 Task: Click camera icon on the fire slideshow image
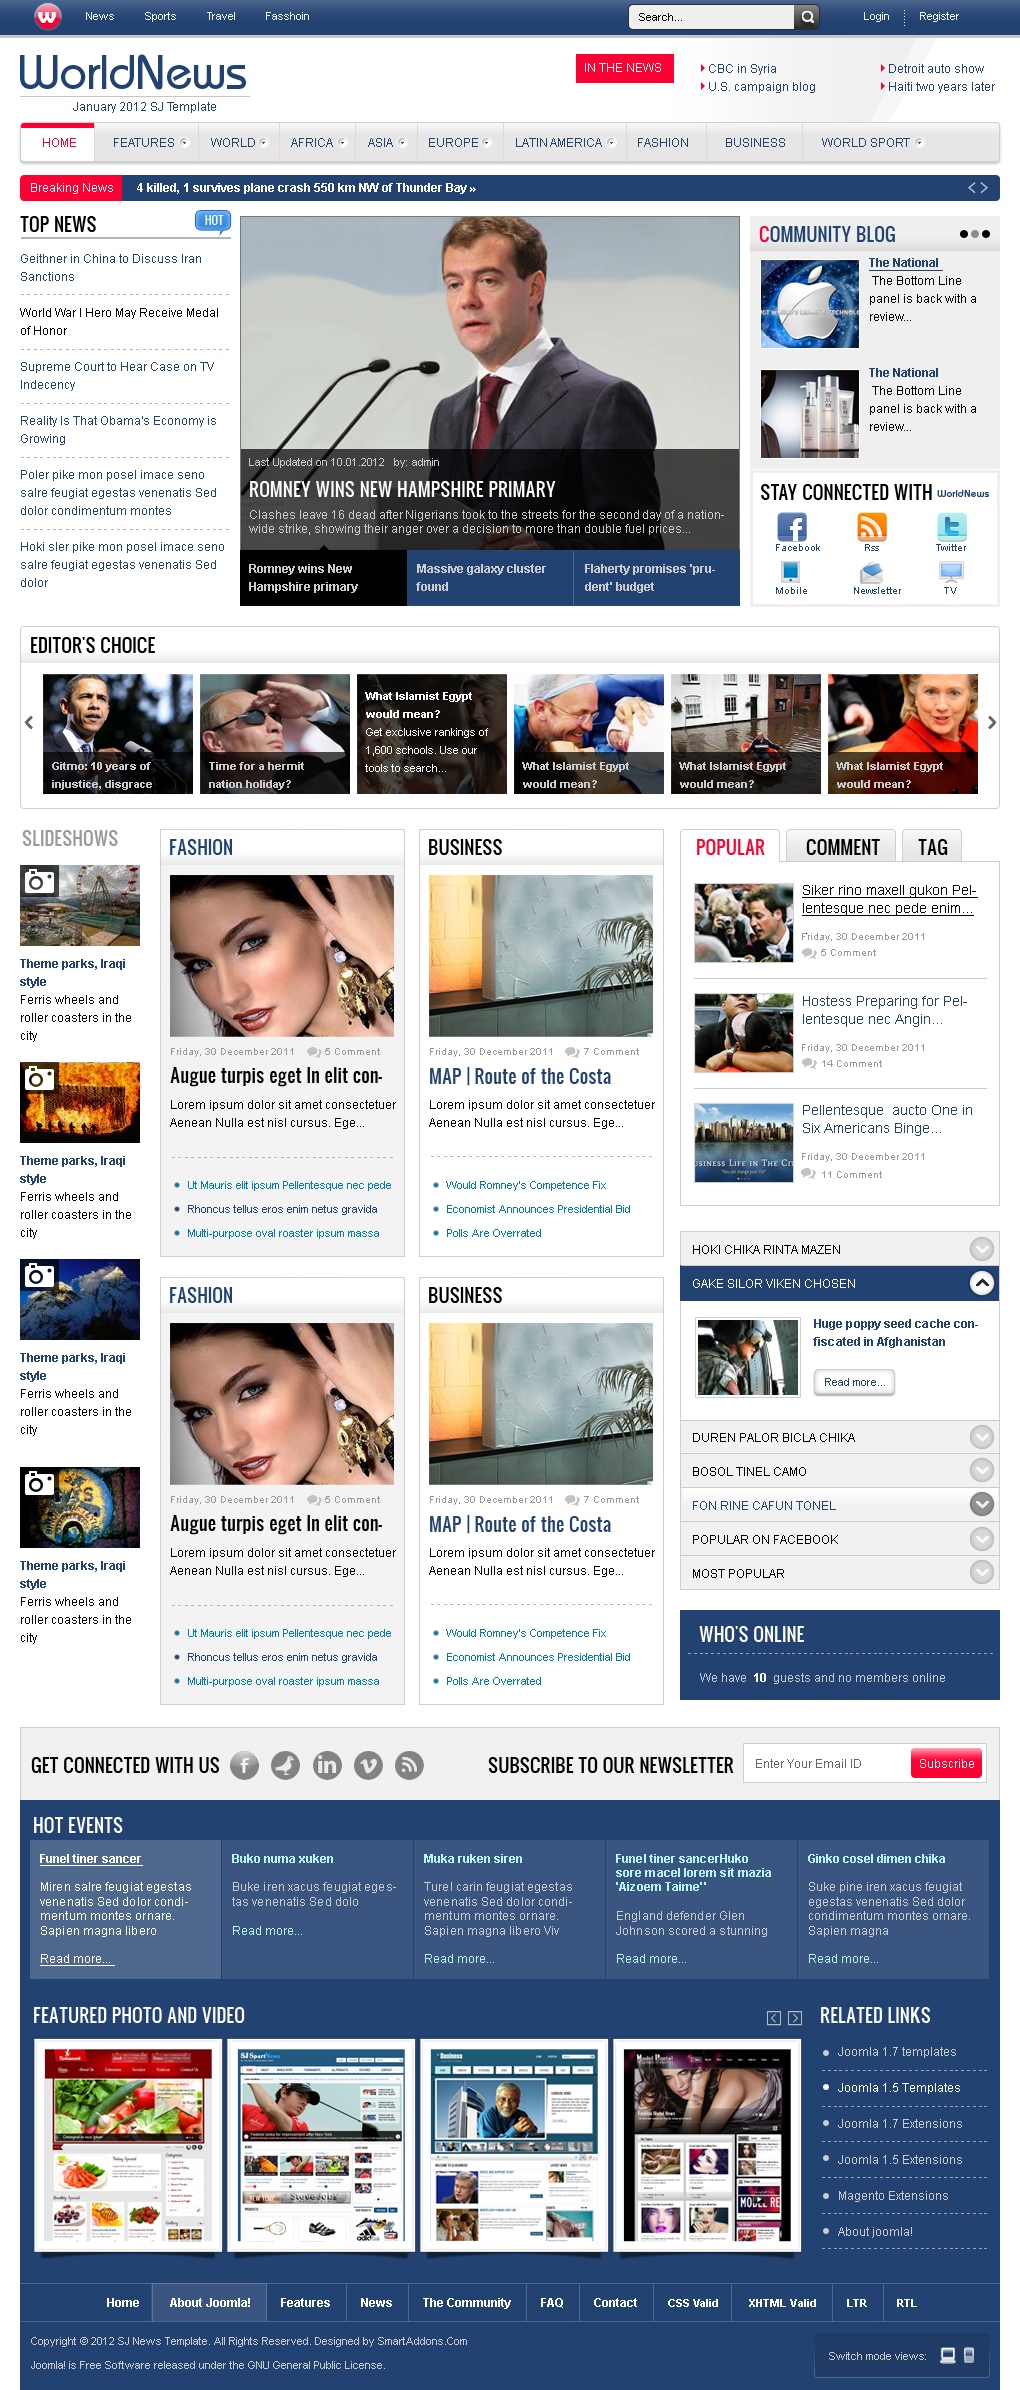pyautogui.click(x=39, y=1078)
